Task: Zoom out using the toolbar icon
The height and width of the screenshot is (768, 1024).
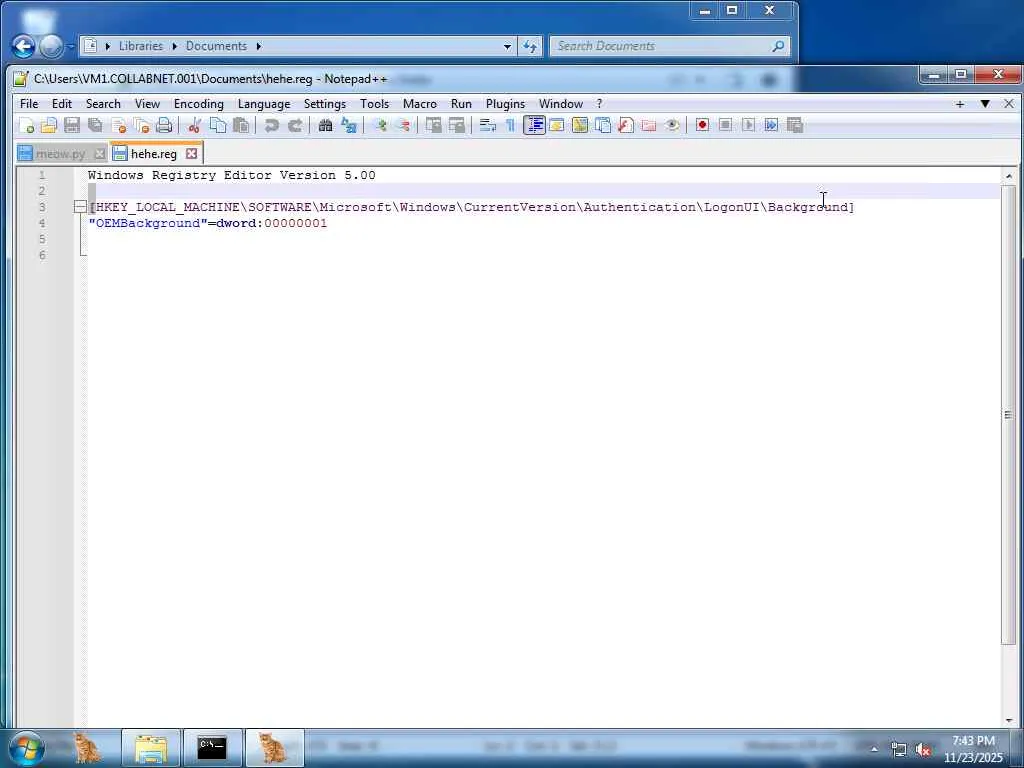Action: 403,125
